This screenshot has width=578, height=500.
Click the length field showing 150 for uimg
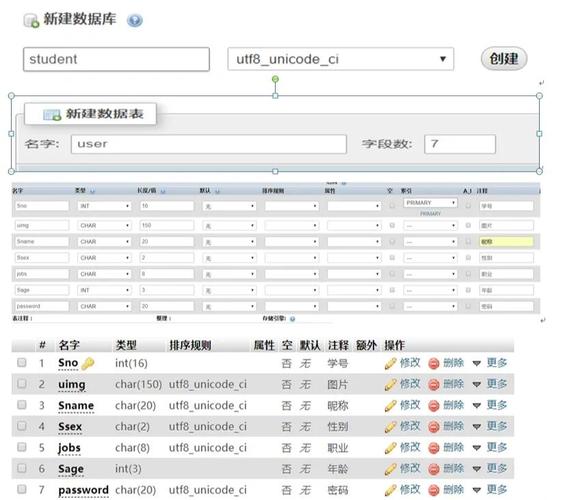pos(167,225)
